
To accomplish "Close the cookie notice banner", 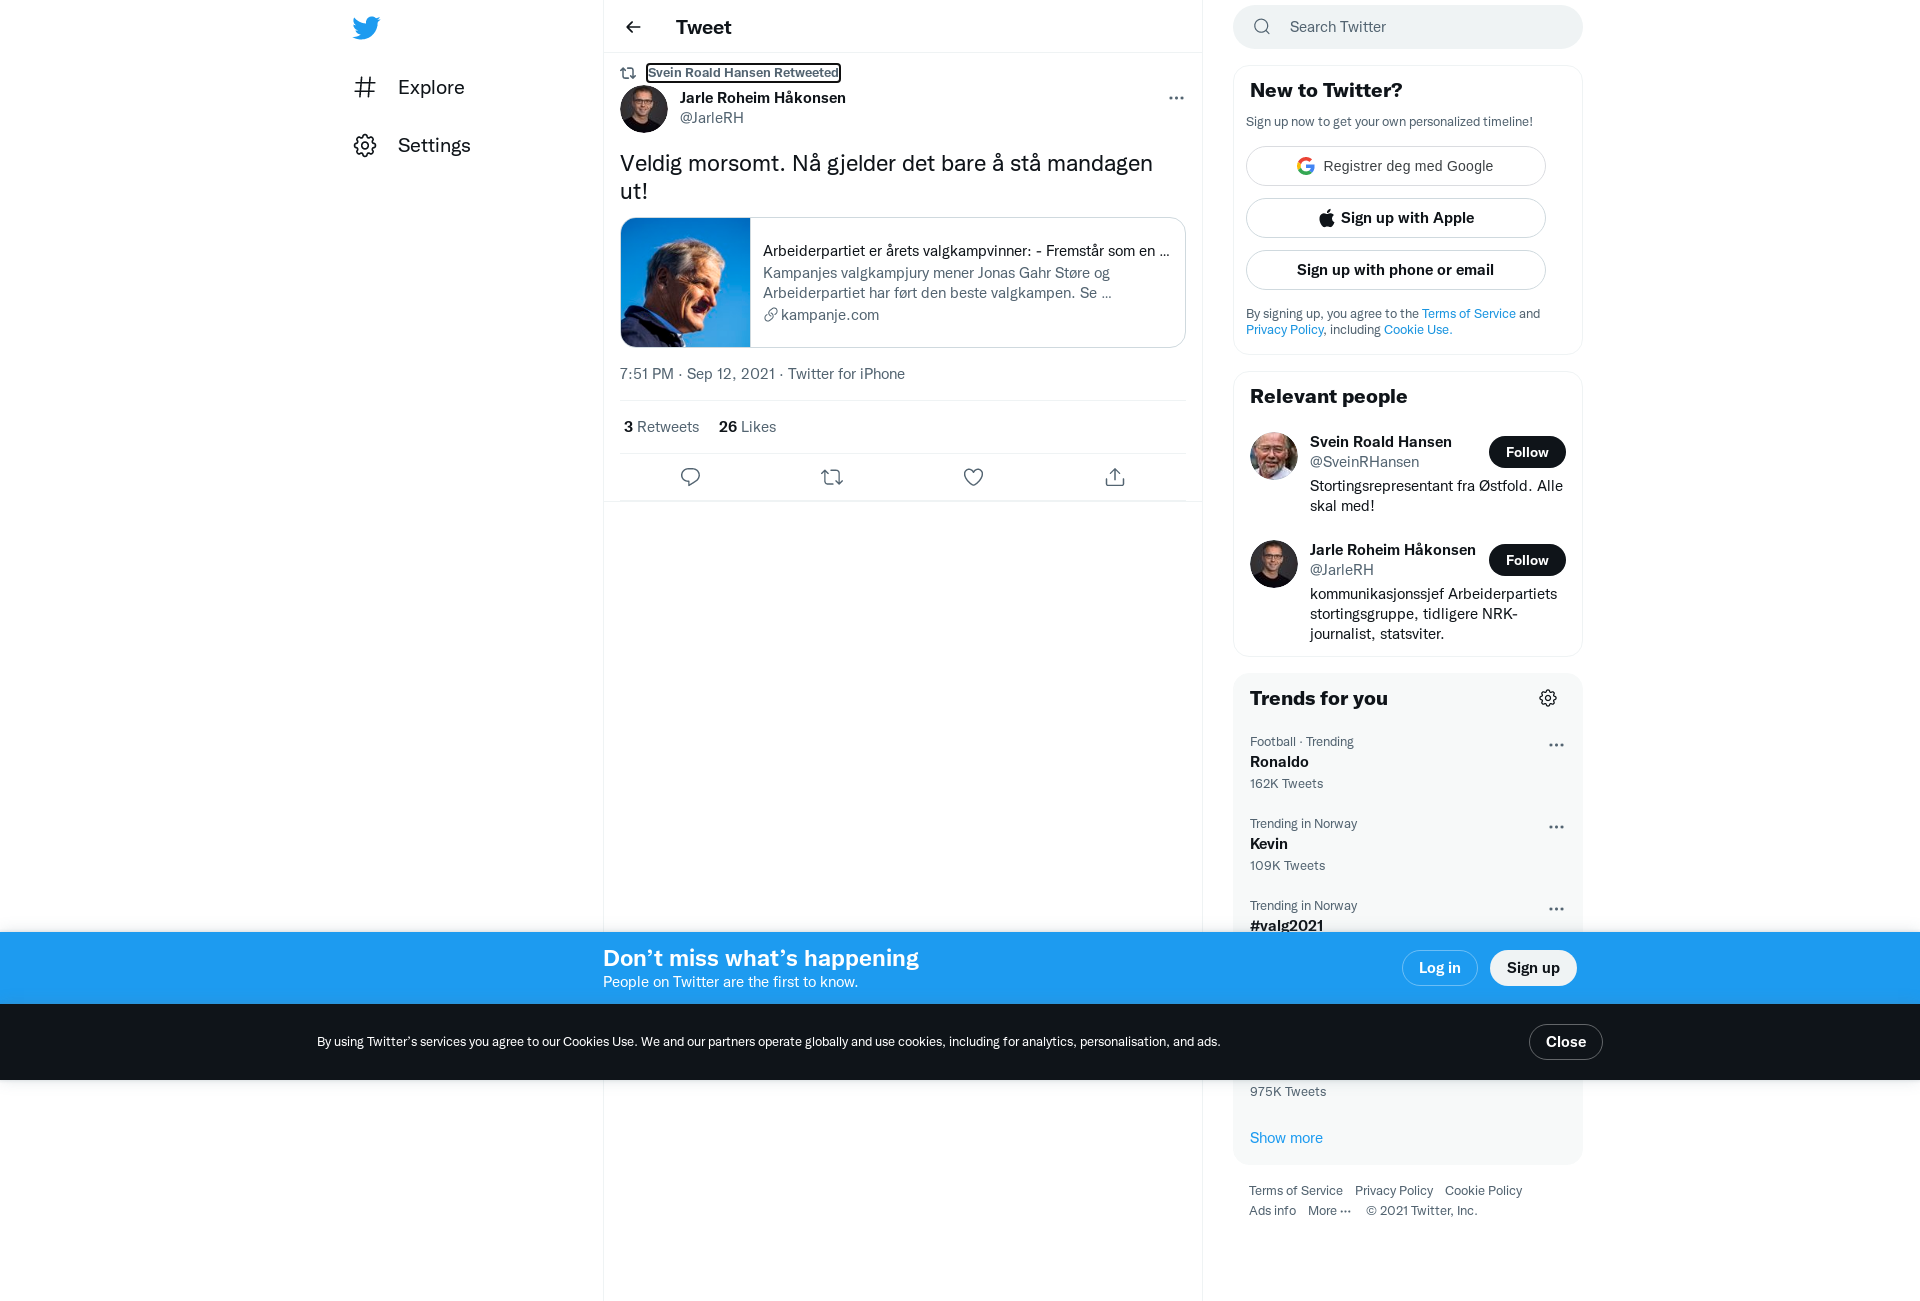I will tap(1565, 1042).
